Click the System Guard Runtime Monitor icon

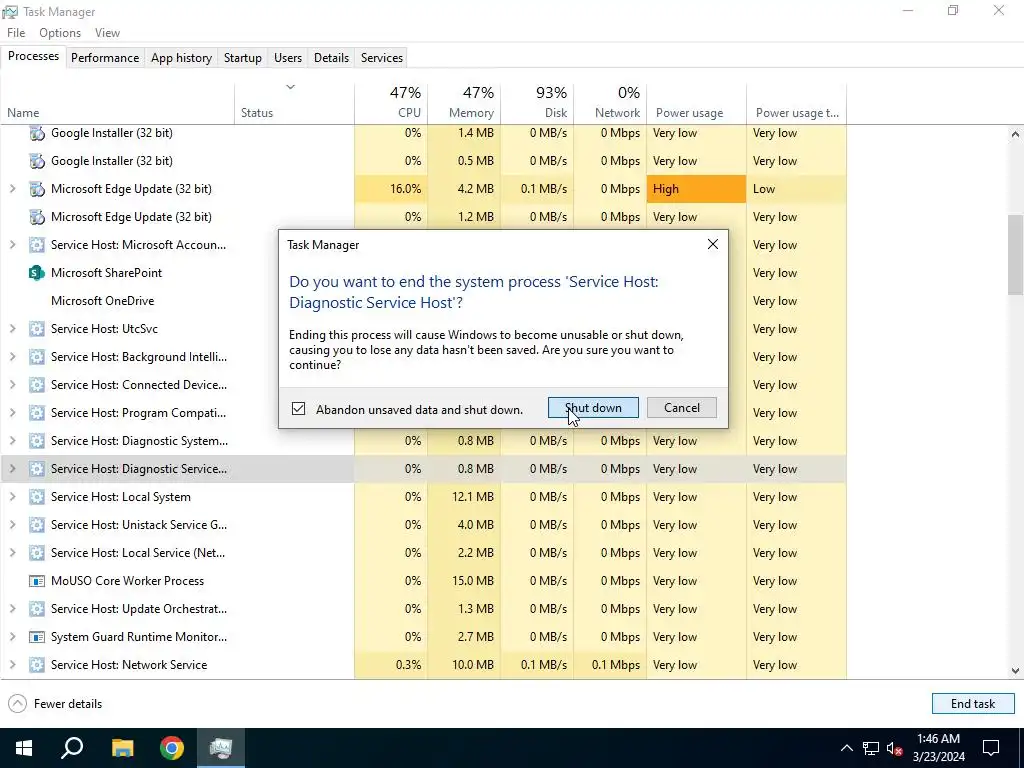(37, 637)
